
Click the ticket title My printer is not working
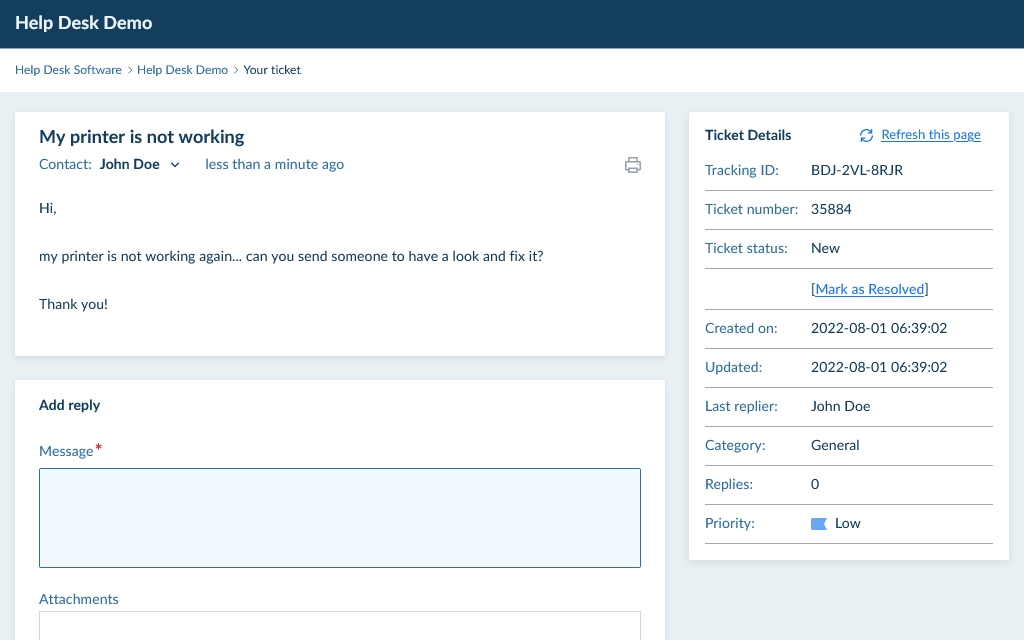(142, 137)
